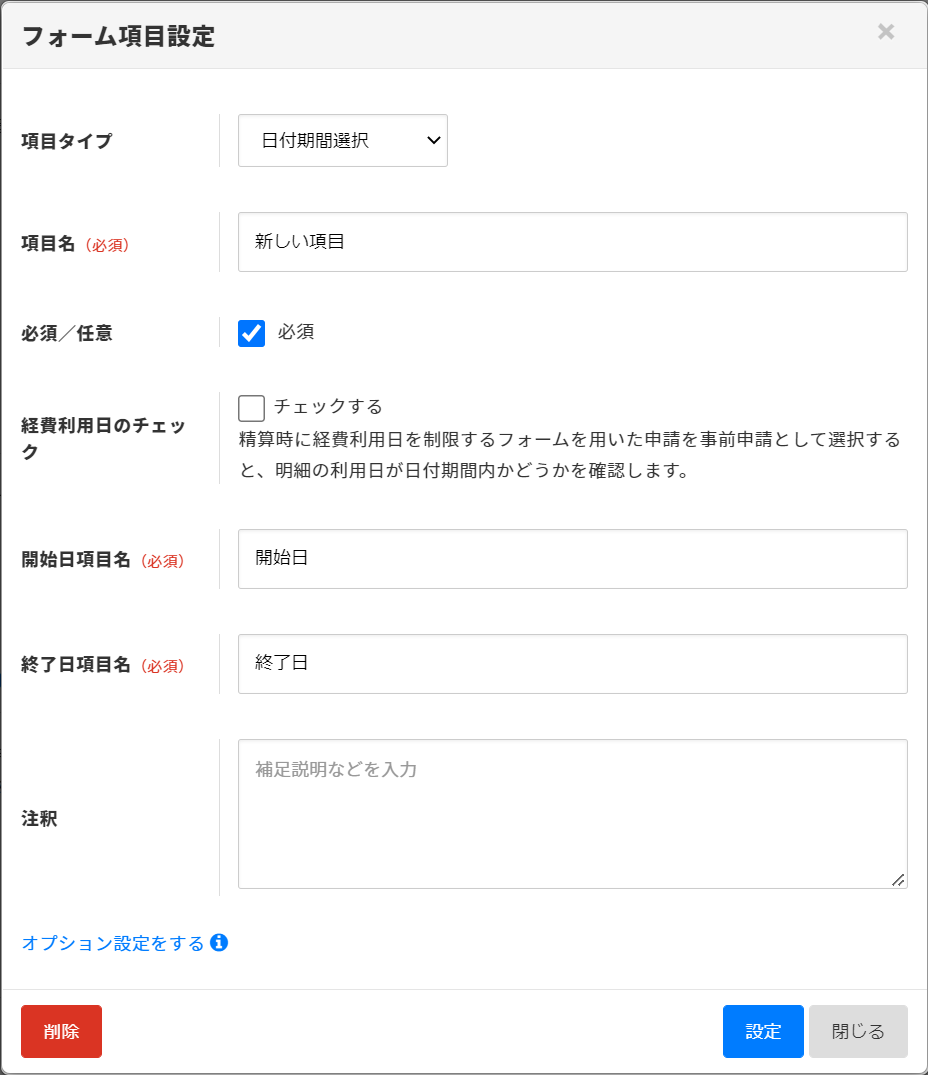This screenshot has width=928, height=1075.
Task: Open the 日付期間選択 item type dropdown
Action: [x=342, y=141]
